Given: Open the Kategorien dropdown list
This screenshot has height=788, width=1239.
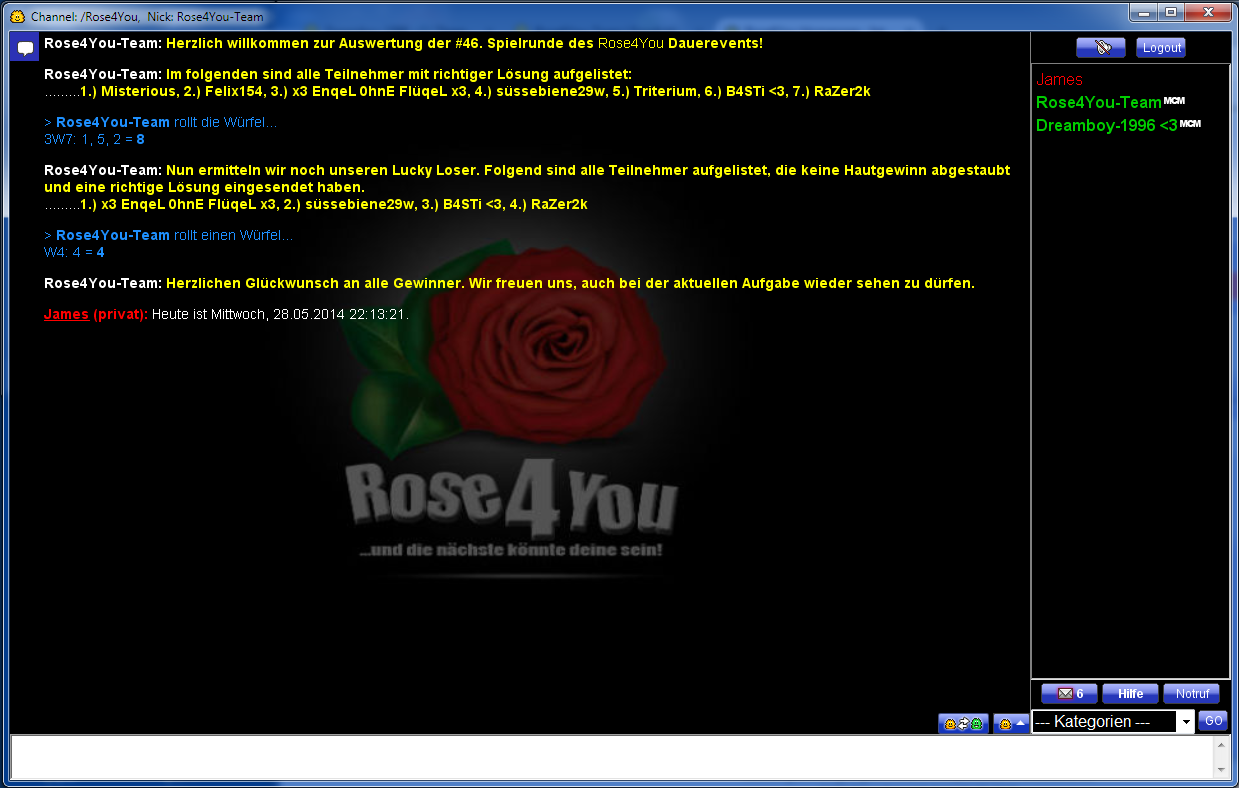Looking at the screenshot, I should 1186,722.
